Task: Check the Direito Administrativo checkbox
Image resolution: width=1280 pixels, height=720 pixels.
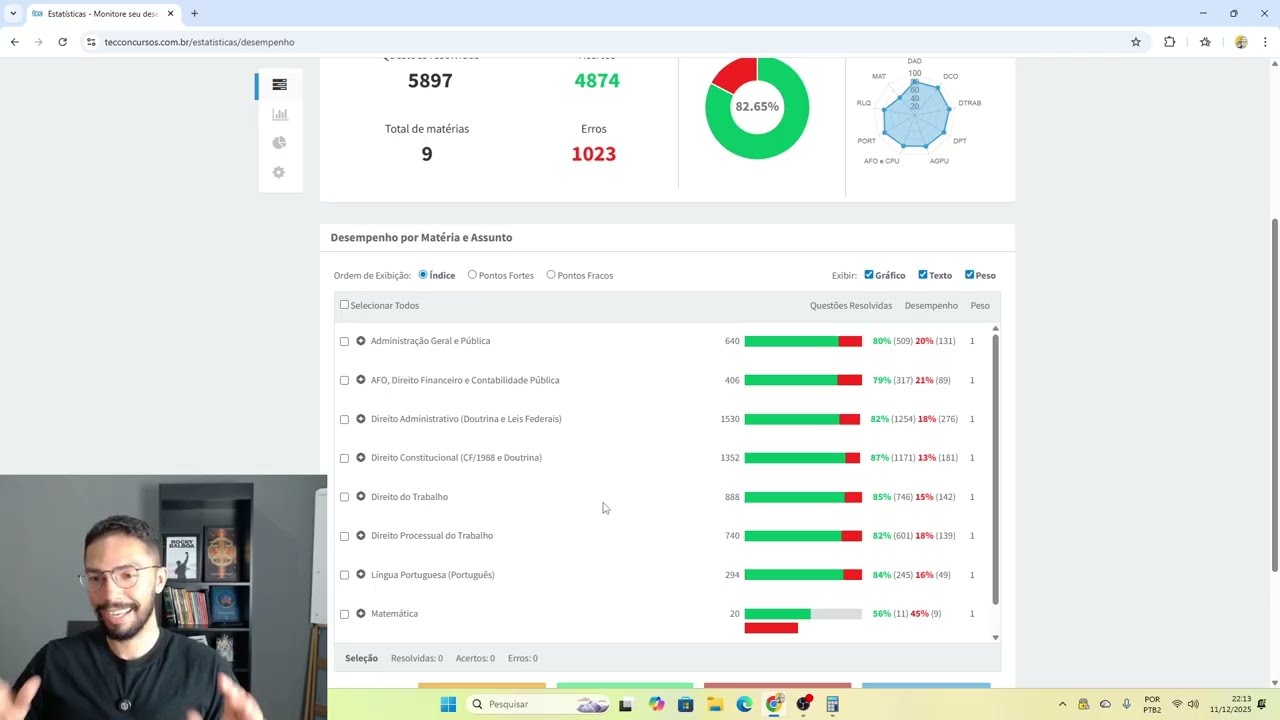Action: coord(344,419)
